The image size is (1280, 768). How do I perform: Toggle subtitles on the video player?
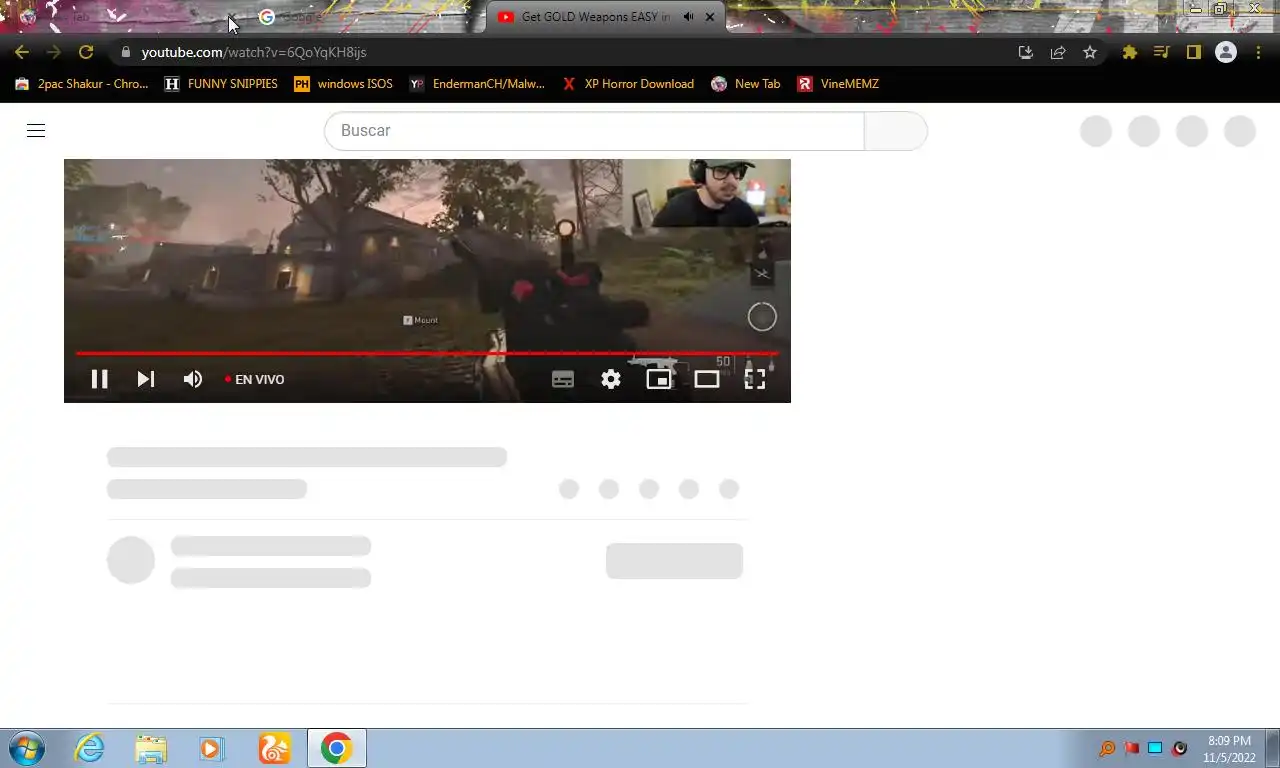(563, 379)
